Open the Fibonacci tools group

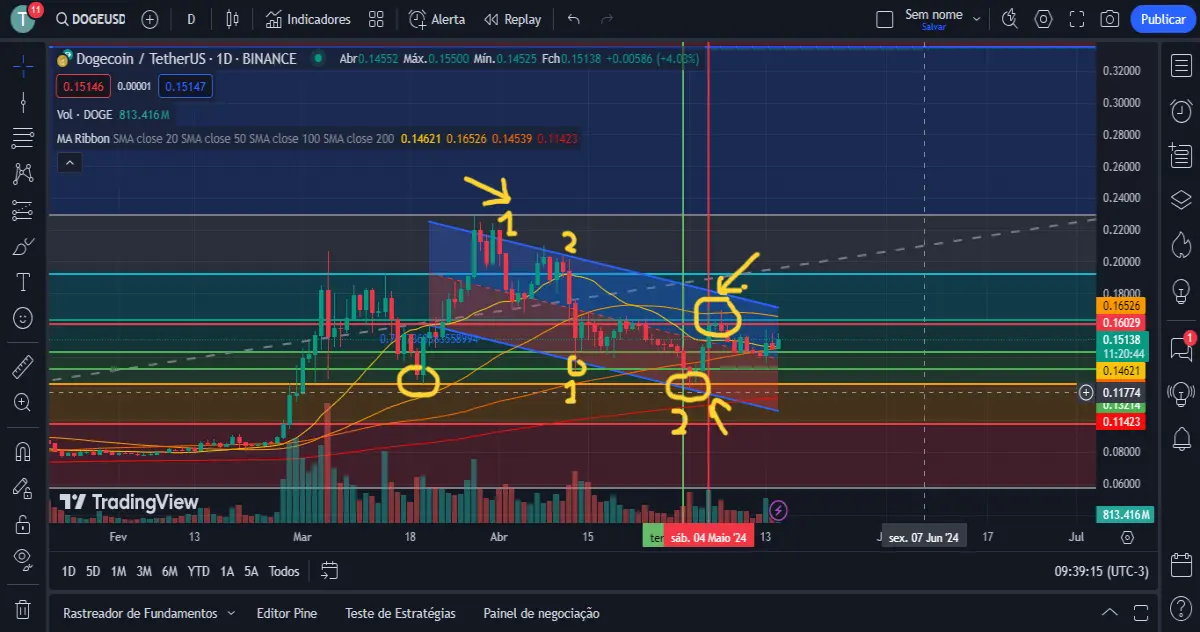point(22,138)
